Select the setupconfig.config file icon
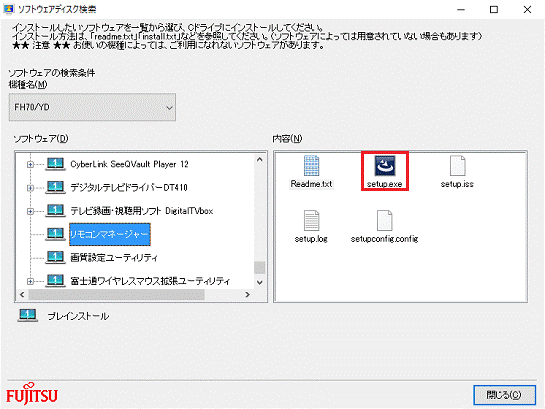Image resolution: width=545 pixels, height=409 pixels. (x=384, y=221)
